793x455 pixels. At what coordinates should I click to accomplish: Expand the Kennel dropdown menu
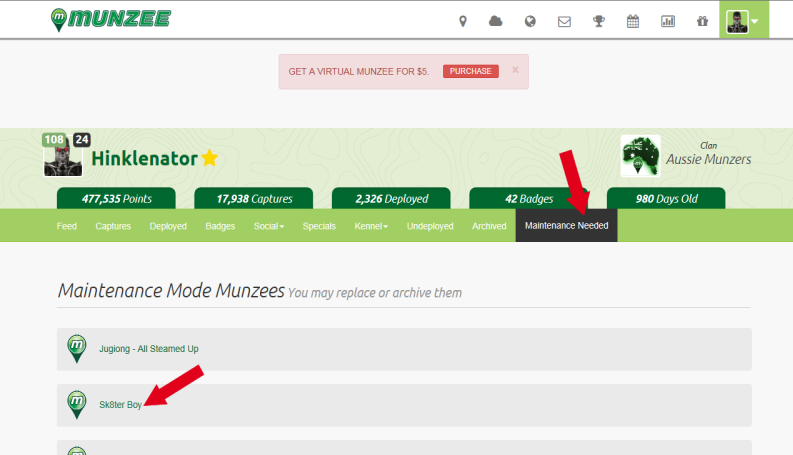click(x=371, y=226)
